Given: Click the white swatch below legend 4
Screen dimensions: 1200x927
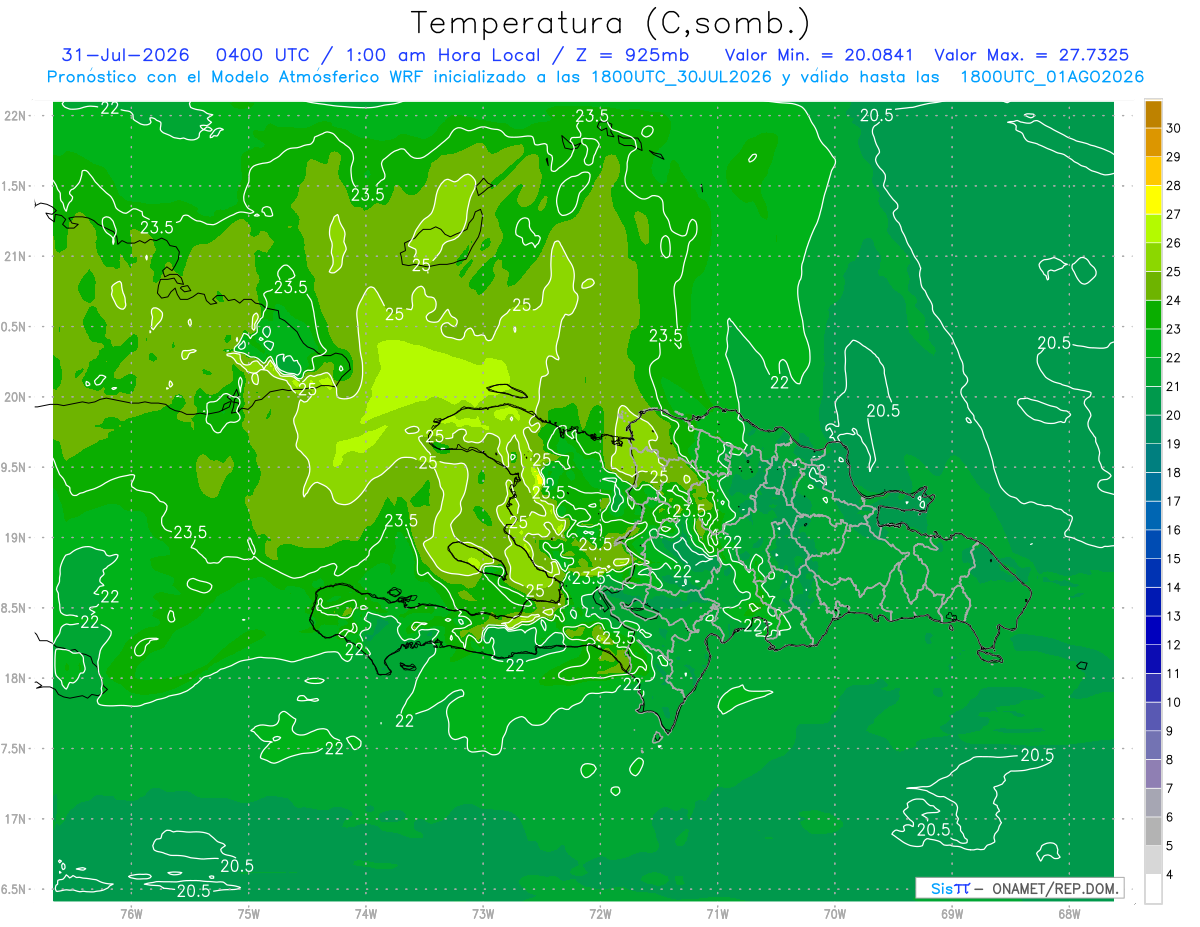Looking at the screenshot, I should (1153, 889).
